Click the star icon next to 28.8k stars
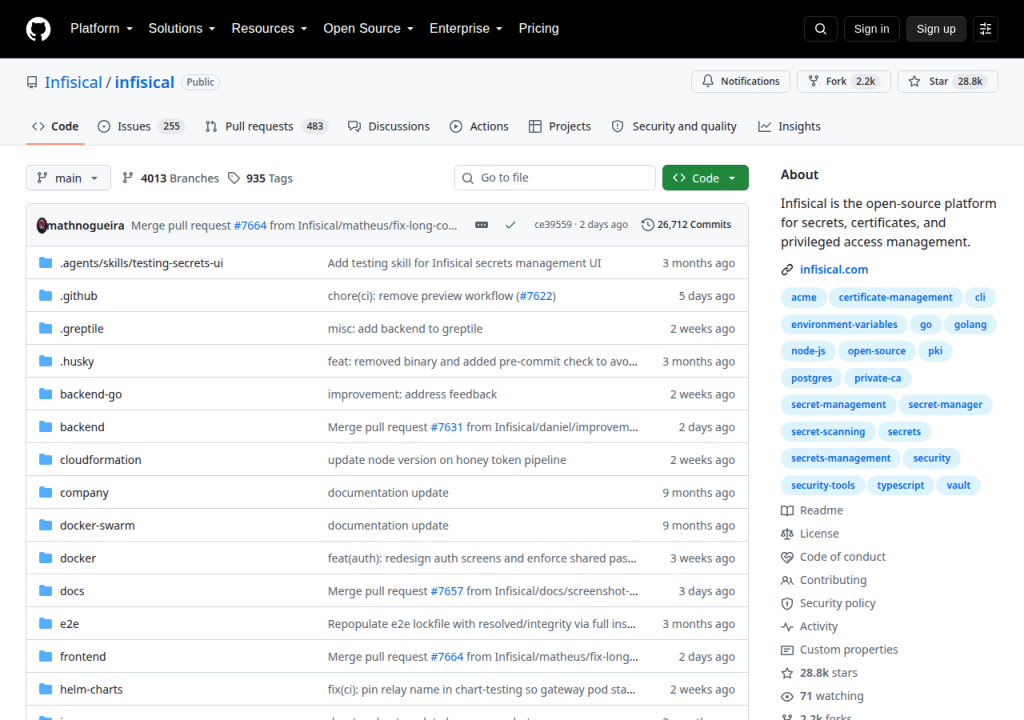The height and width of the screenshot is (720, 1024). pos(787,673)
